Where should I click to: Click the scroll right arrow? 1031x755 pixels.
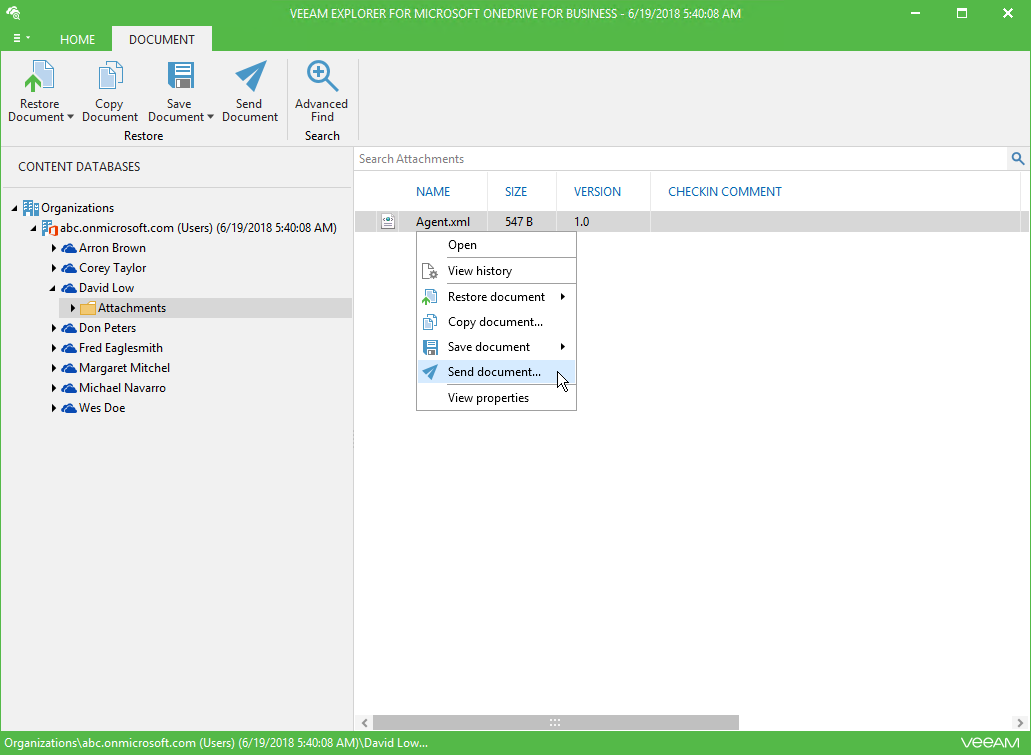pyautogui.click(x=1020, y=722)
